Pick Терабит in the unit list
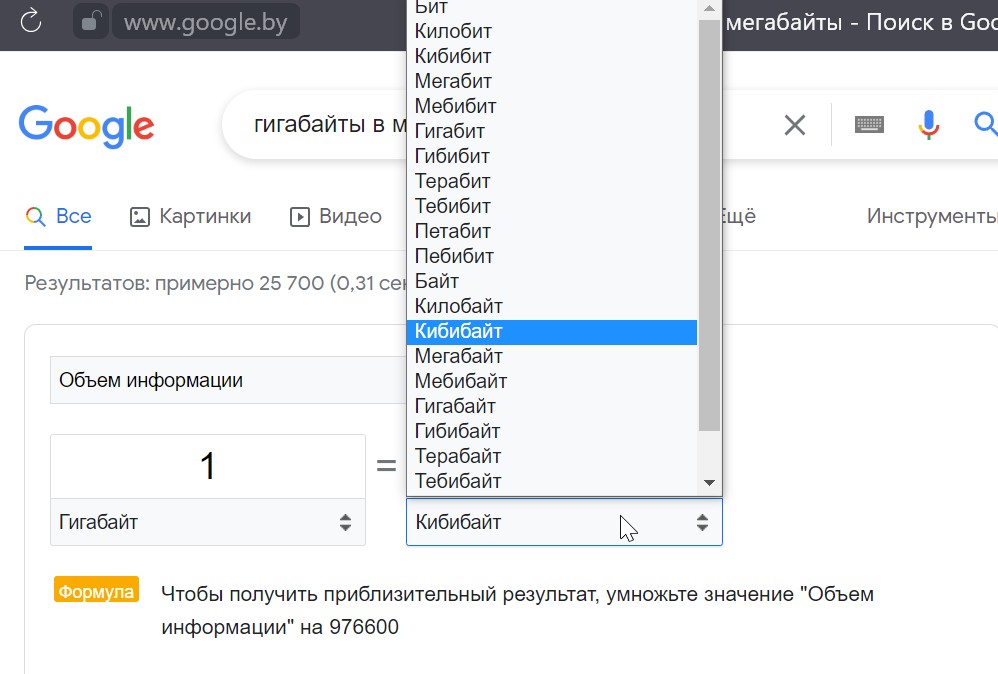Screen dimensions: 998x674 [x=452, y=181]
